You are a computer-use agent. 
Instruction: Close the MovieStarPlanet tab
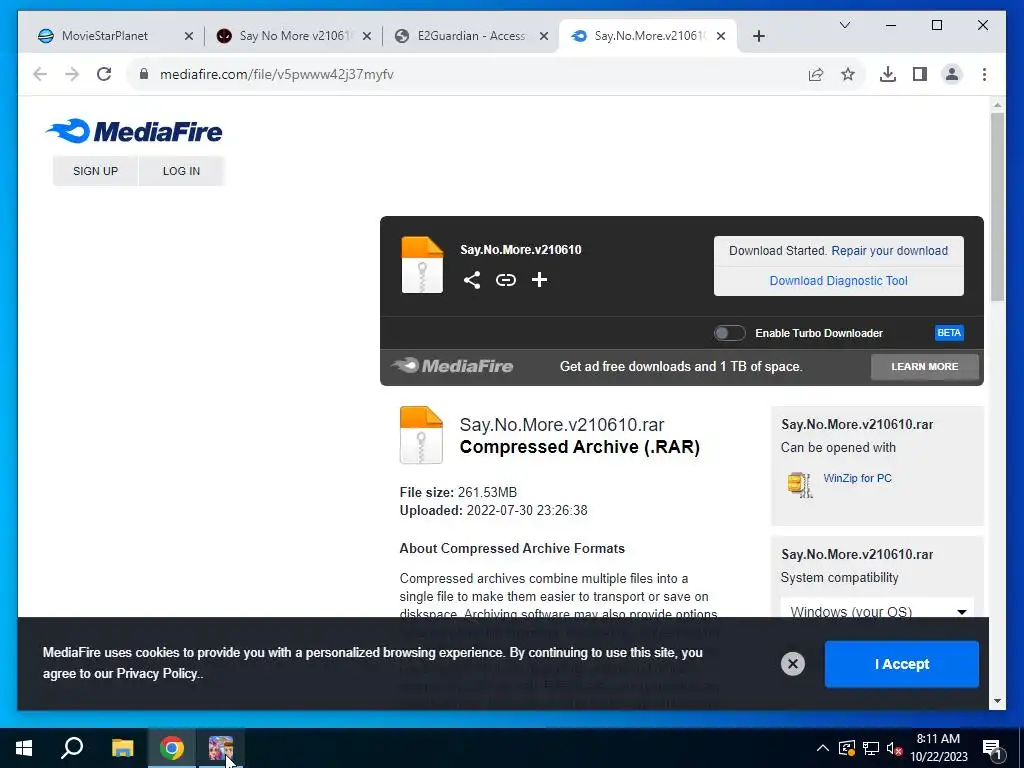[189, 36]
